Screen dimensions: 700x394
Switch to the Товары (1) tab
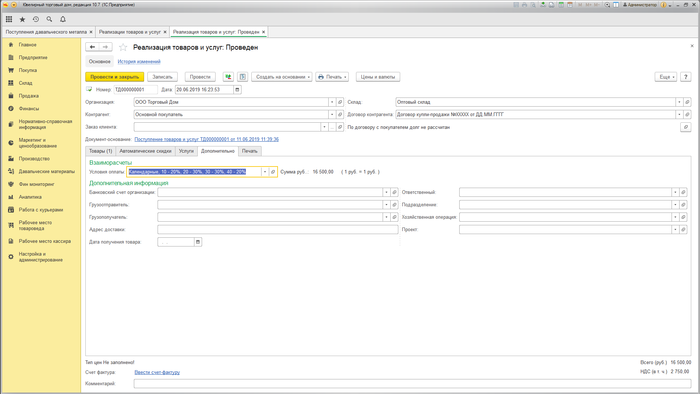point(100,151)
